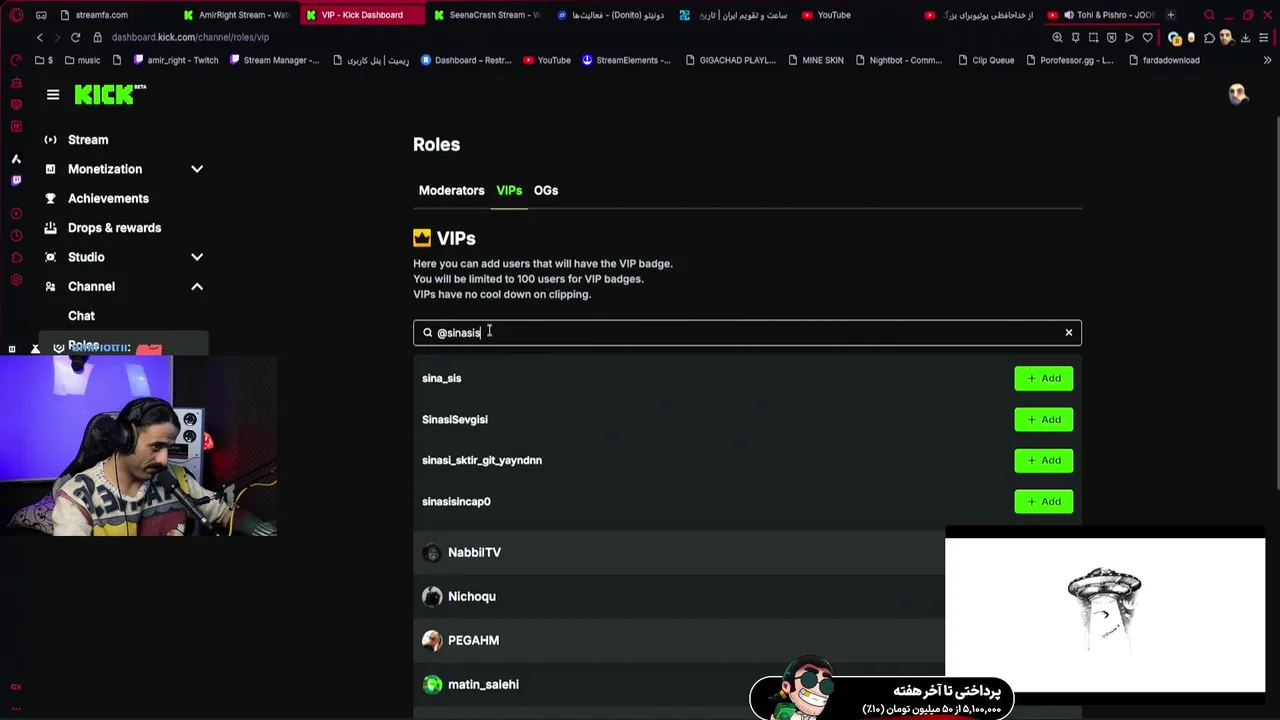Click the green KICK logo
1280x720 pixels.
click(x=110, y=94)
